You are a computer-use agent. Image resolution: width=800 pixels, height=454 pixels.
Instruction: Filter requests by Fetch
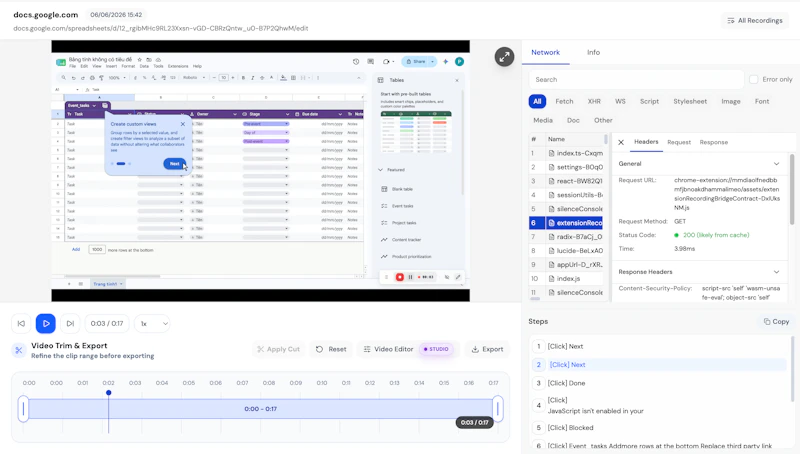point(564,102)
